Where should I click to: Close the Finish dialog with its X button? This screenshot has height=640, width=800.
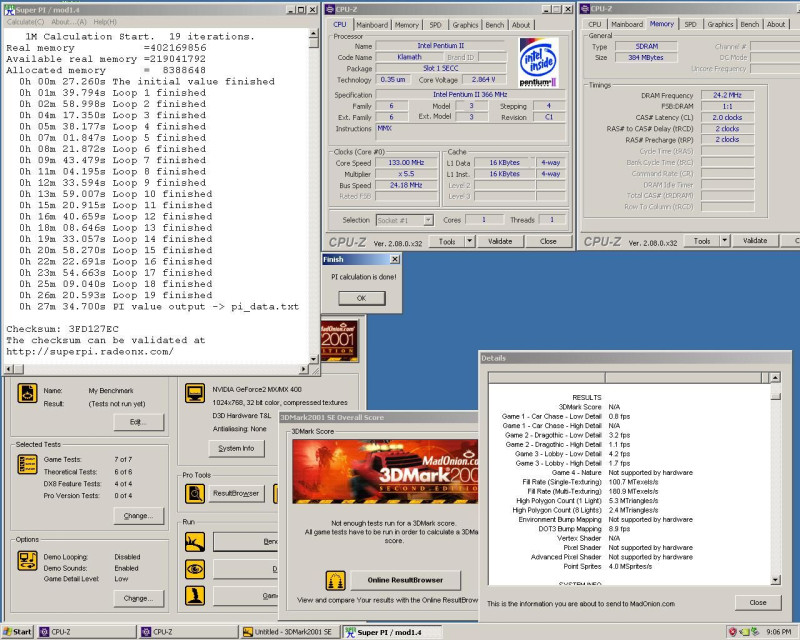pyautogui.click(x=394, y=259)
